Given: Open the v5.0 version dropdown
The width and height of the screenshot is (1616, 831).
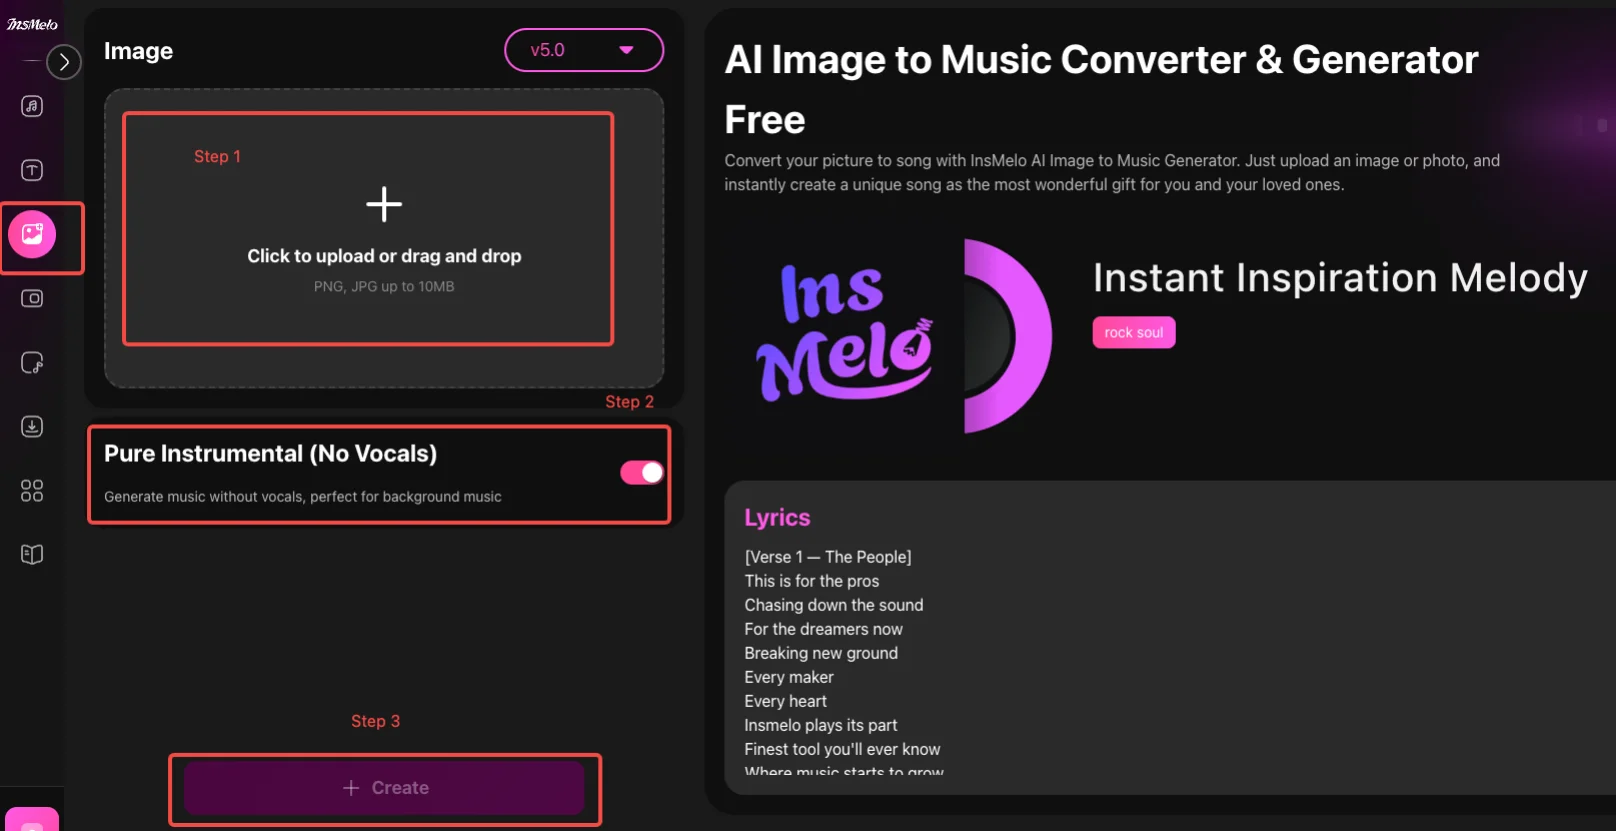Looking at the screenshot, I should 583,50.
